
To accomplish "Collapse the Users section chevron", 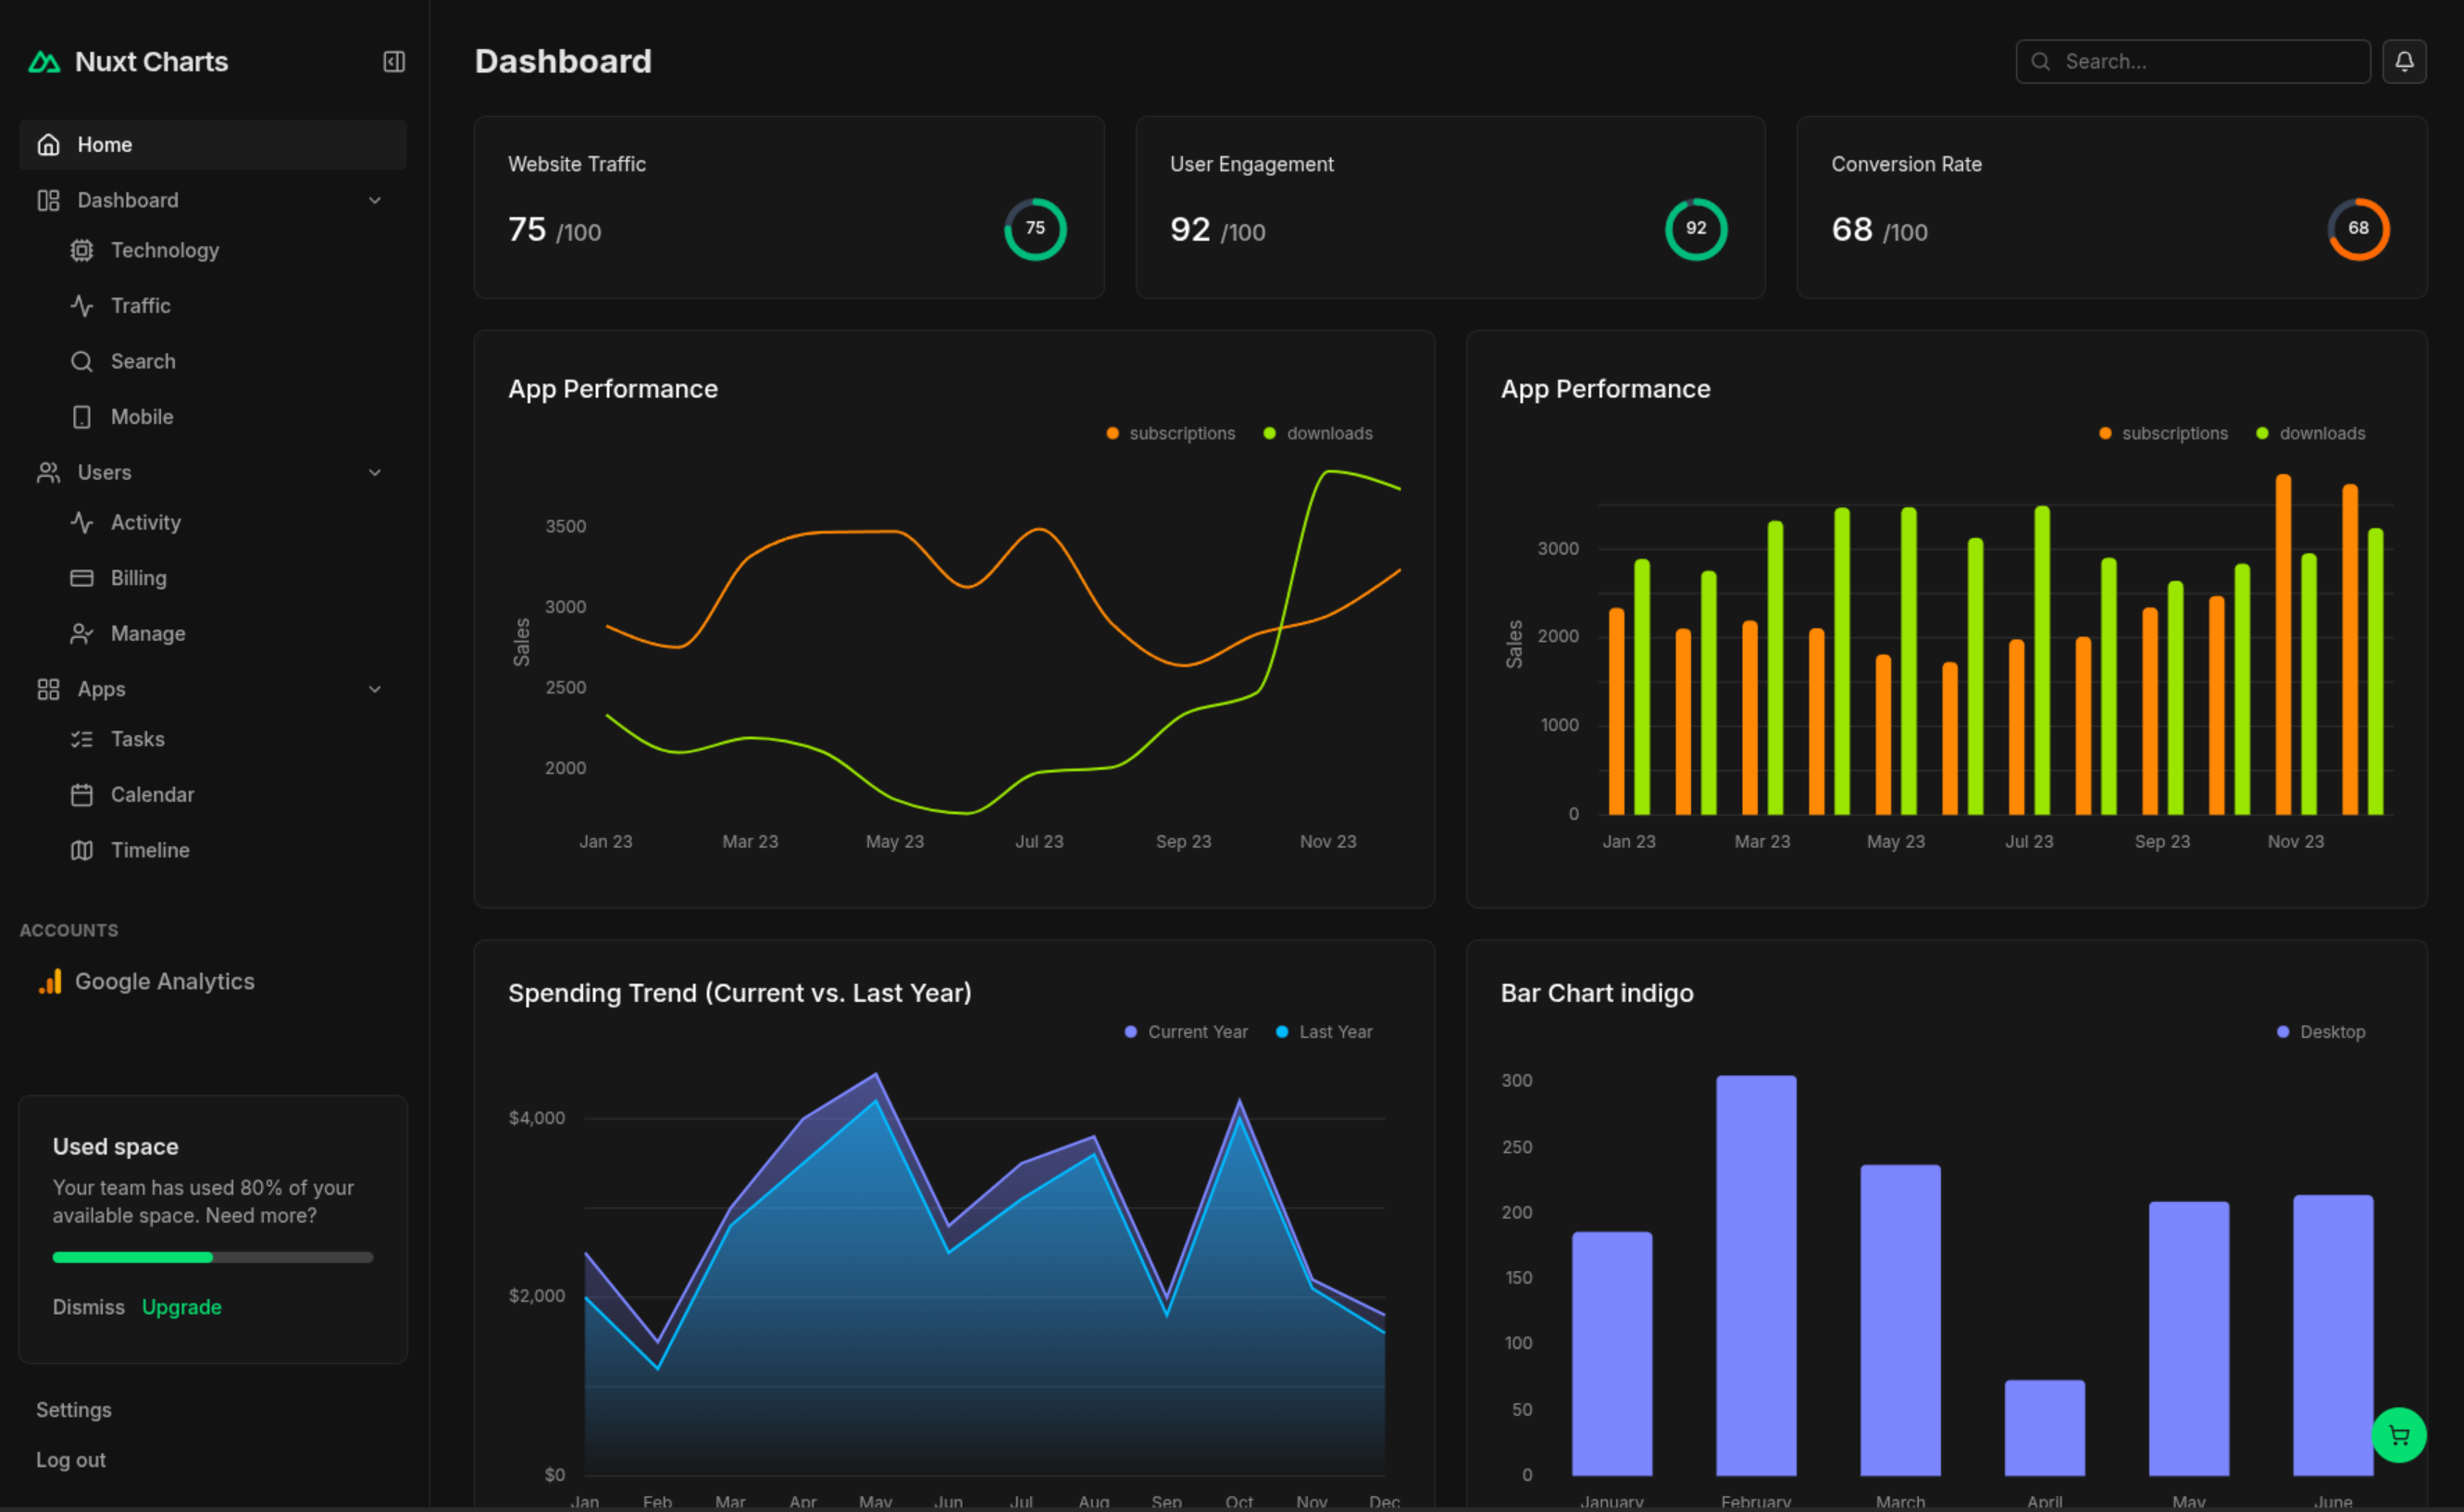I will 375,472.
